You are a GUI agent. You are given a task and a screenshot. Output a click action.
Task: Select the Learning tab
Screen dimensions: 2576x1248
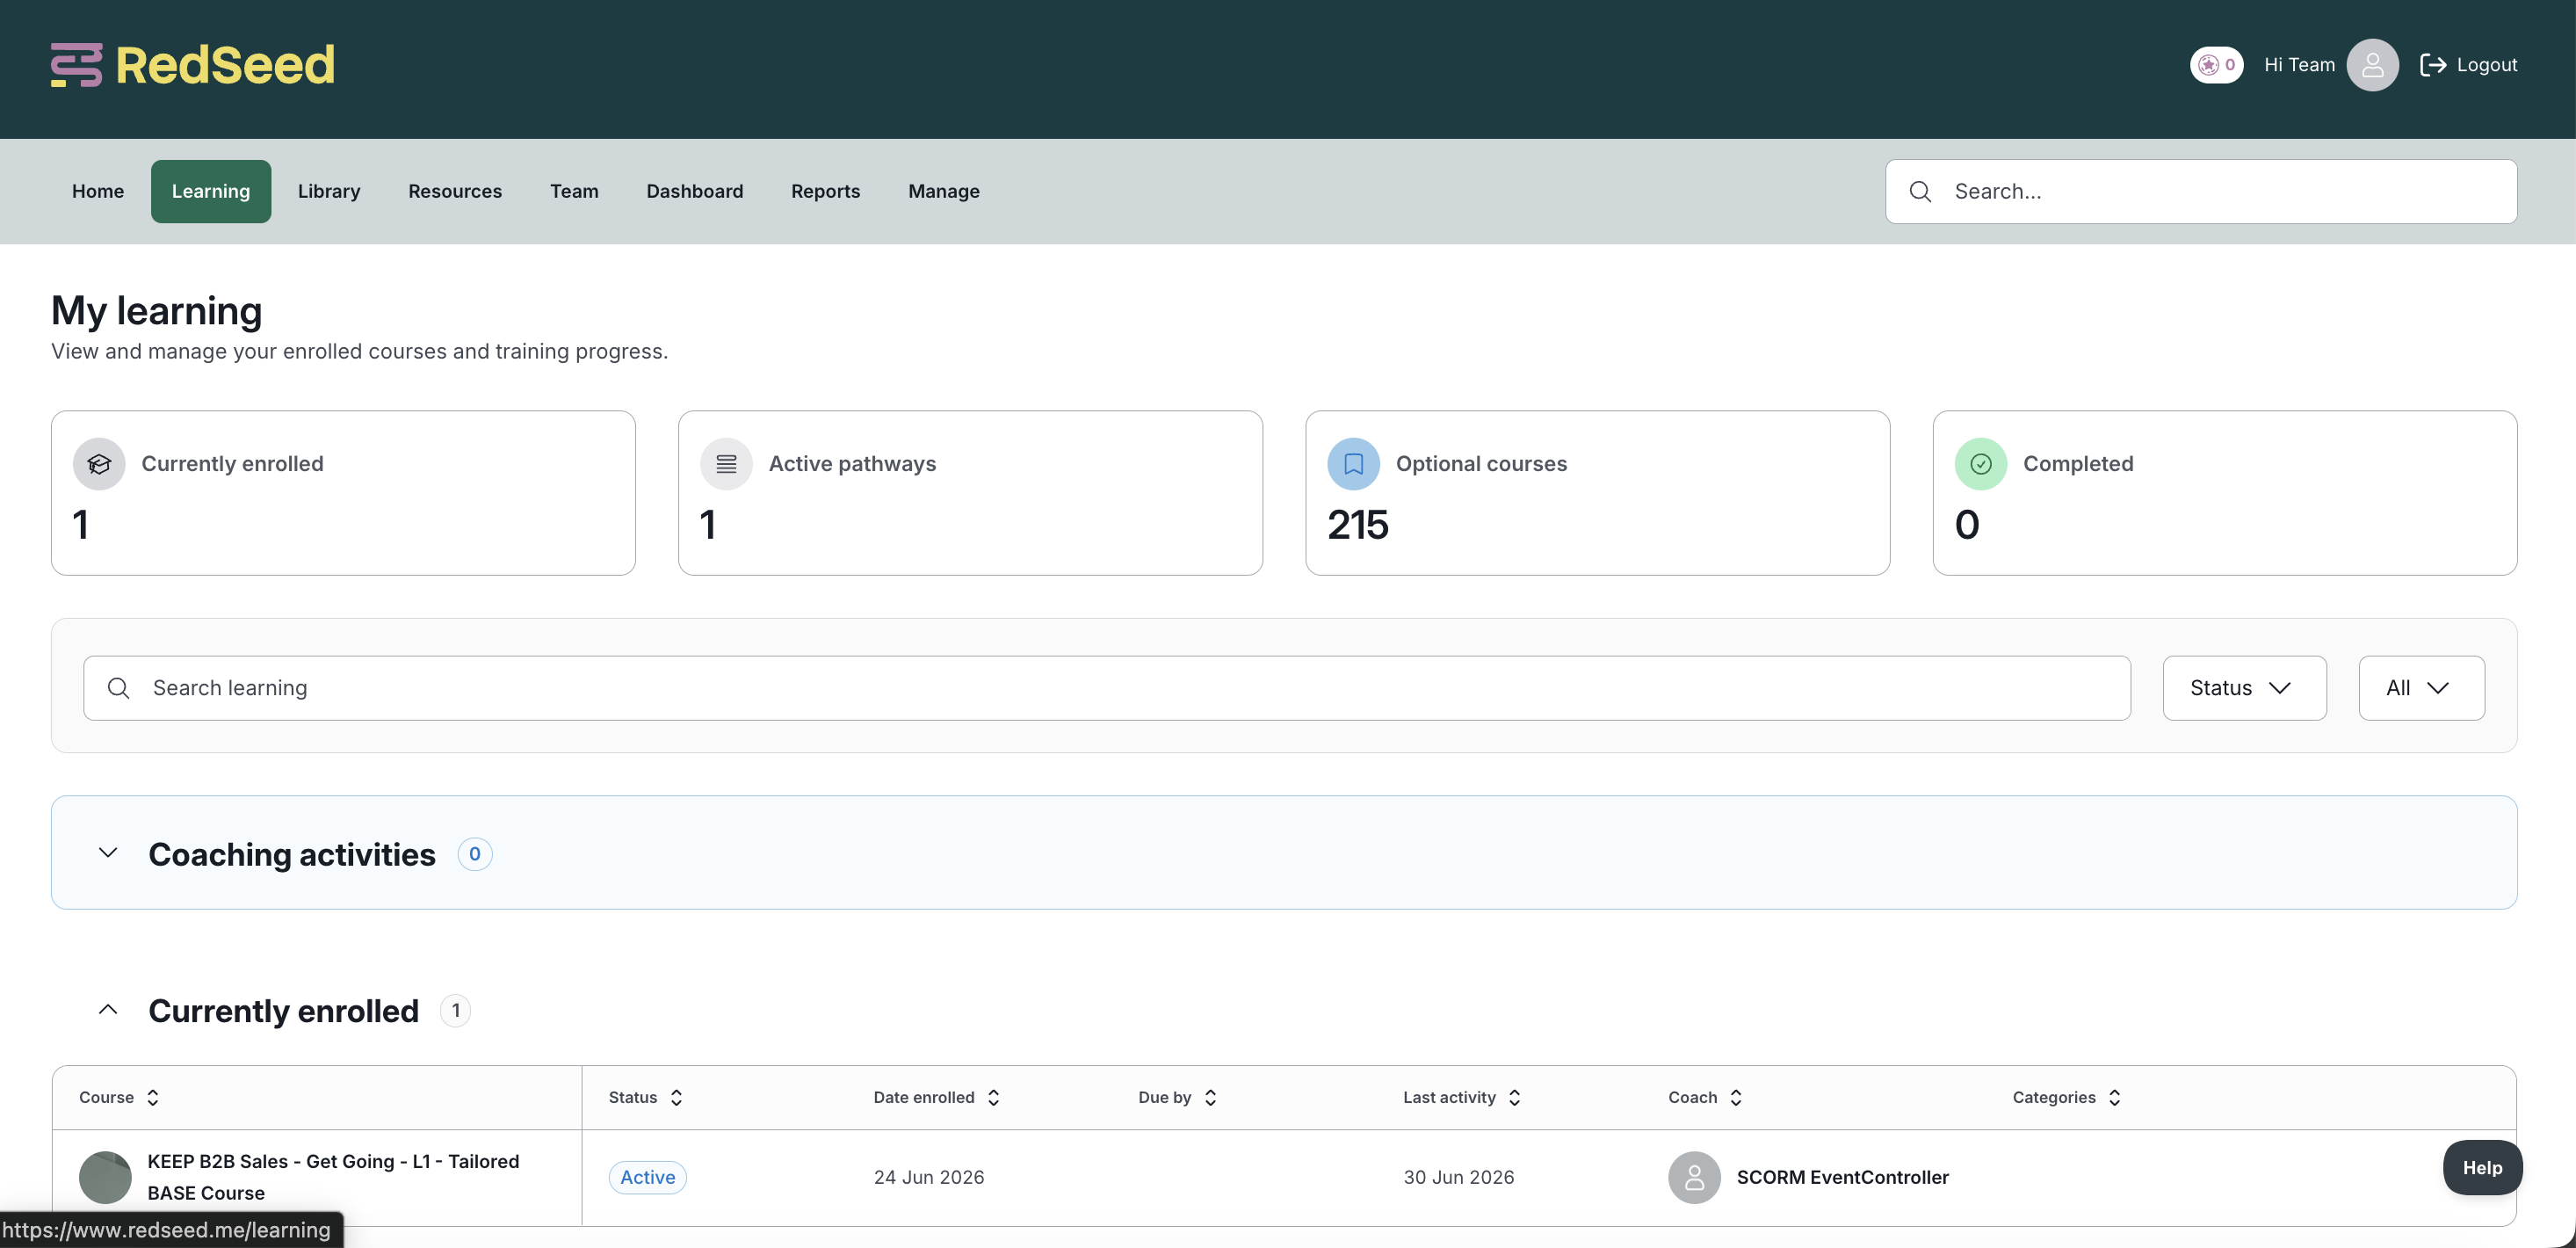click(211, 191)
